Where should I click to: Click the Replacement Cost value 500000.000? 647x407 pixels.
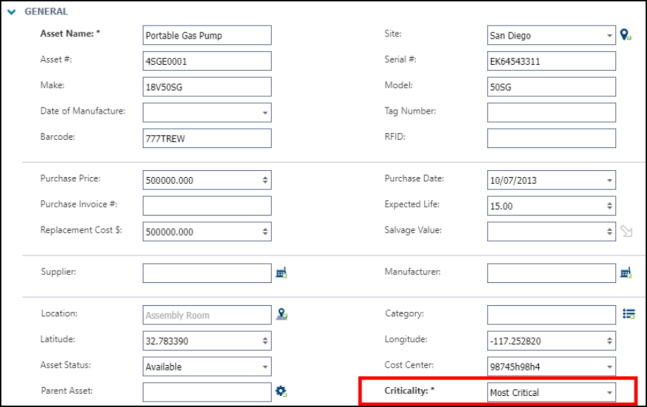coord(169,232)
